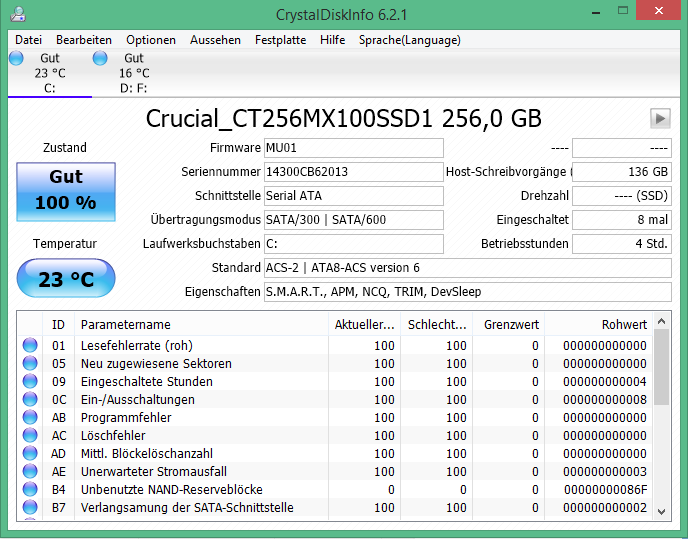This screenshot has height=539, width=688.
Task: Open the Datei menu
Action: point(29,40)
